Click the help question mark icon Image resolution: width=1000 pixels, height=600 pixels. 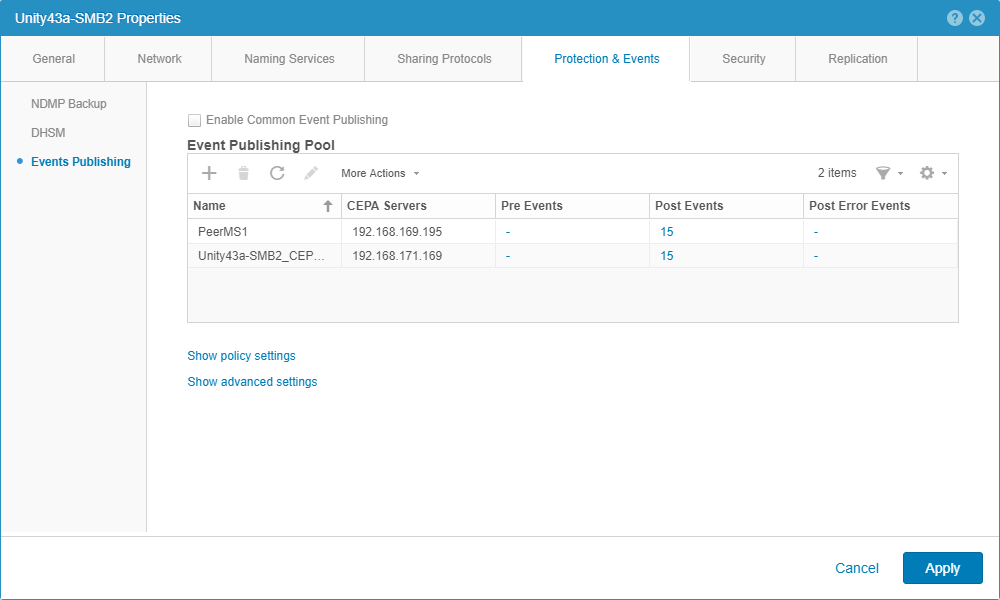point(955,18)
